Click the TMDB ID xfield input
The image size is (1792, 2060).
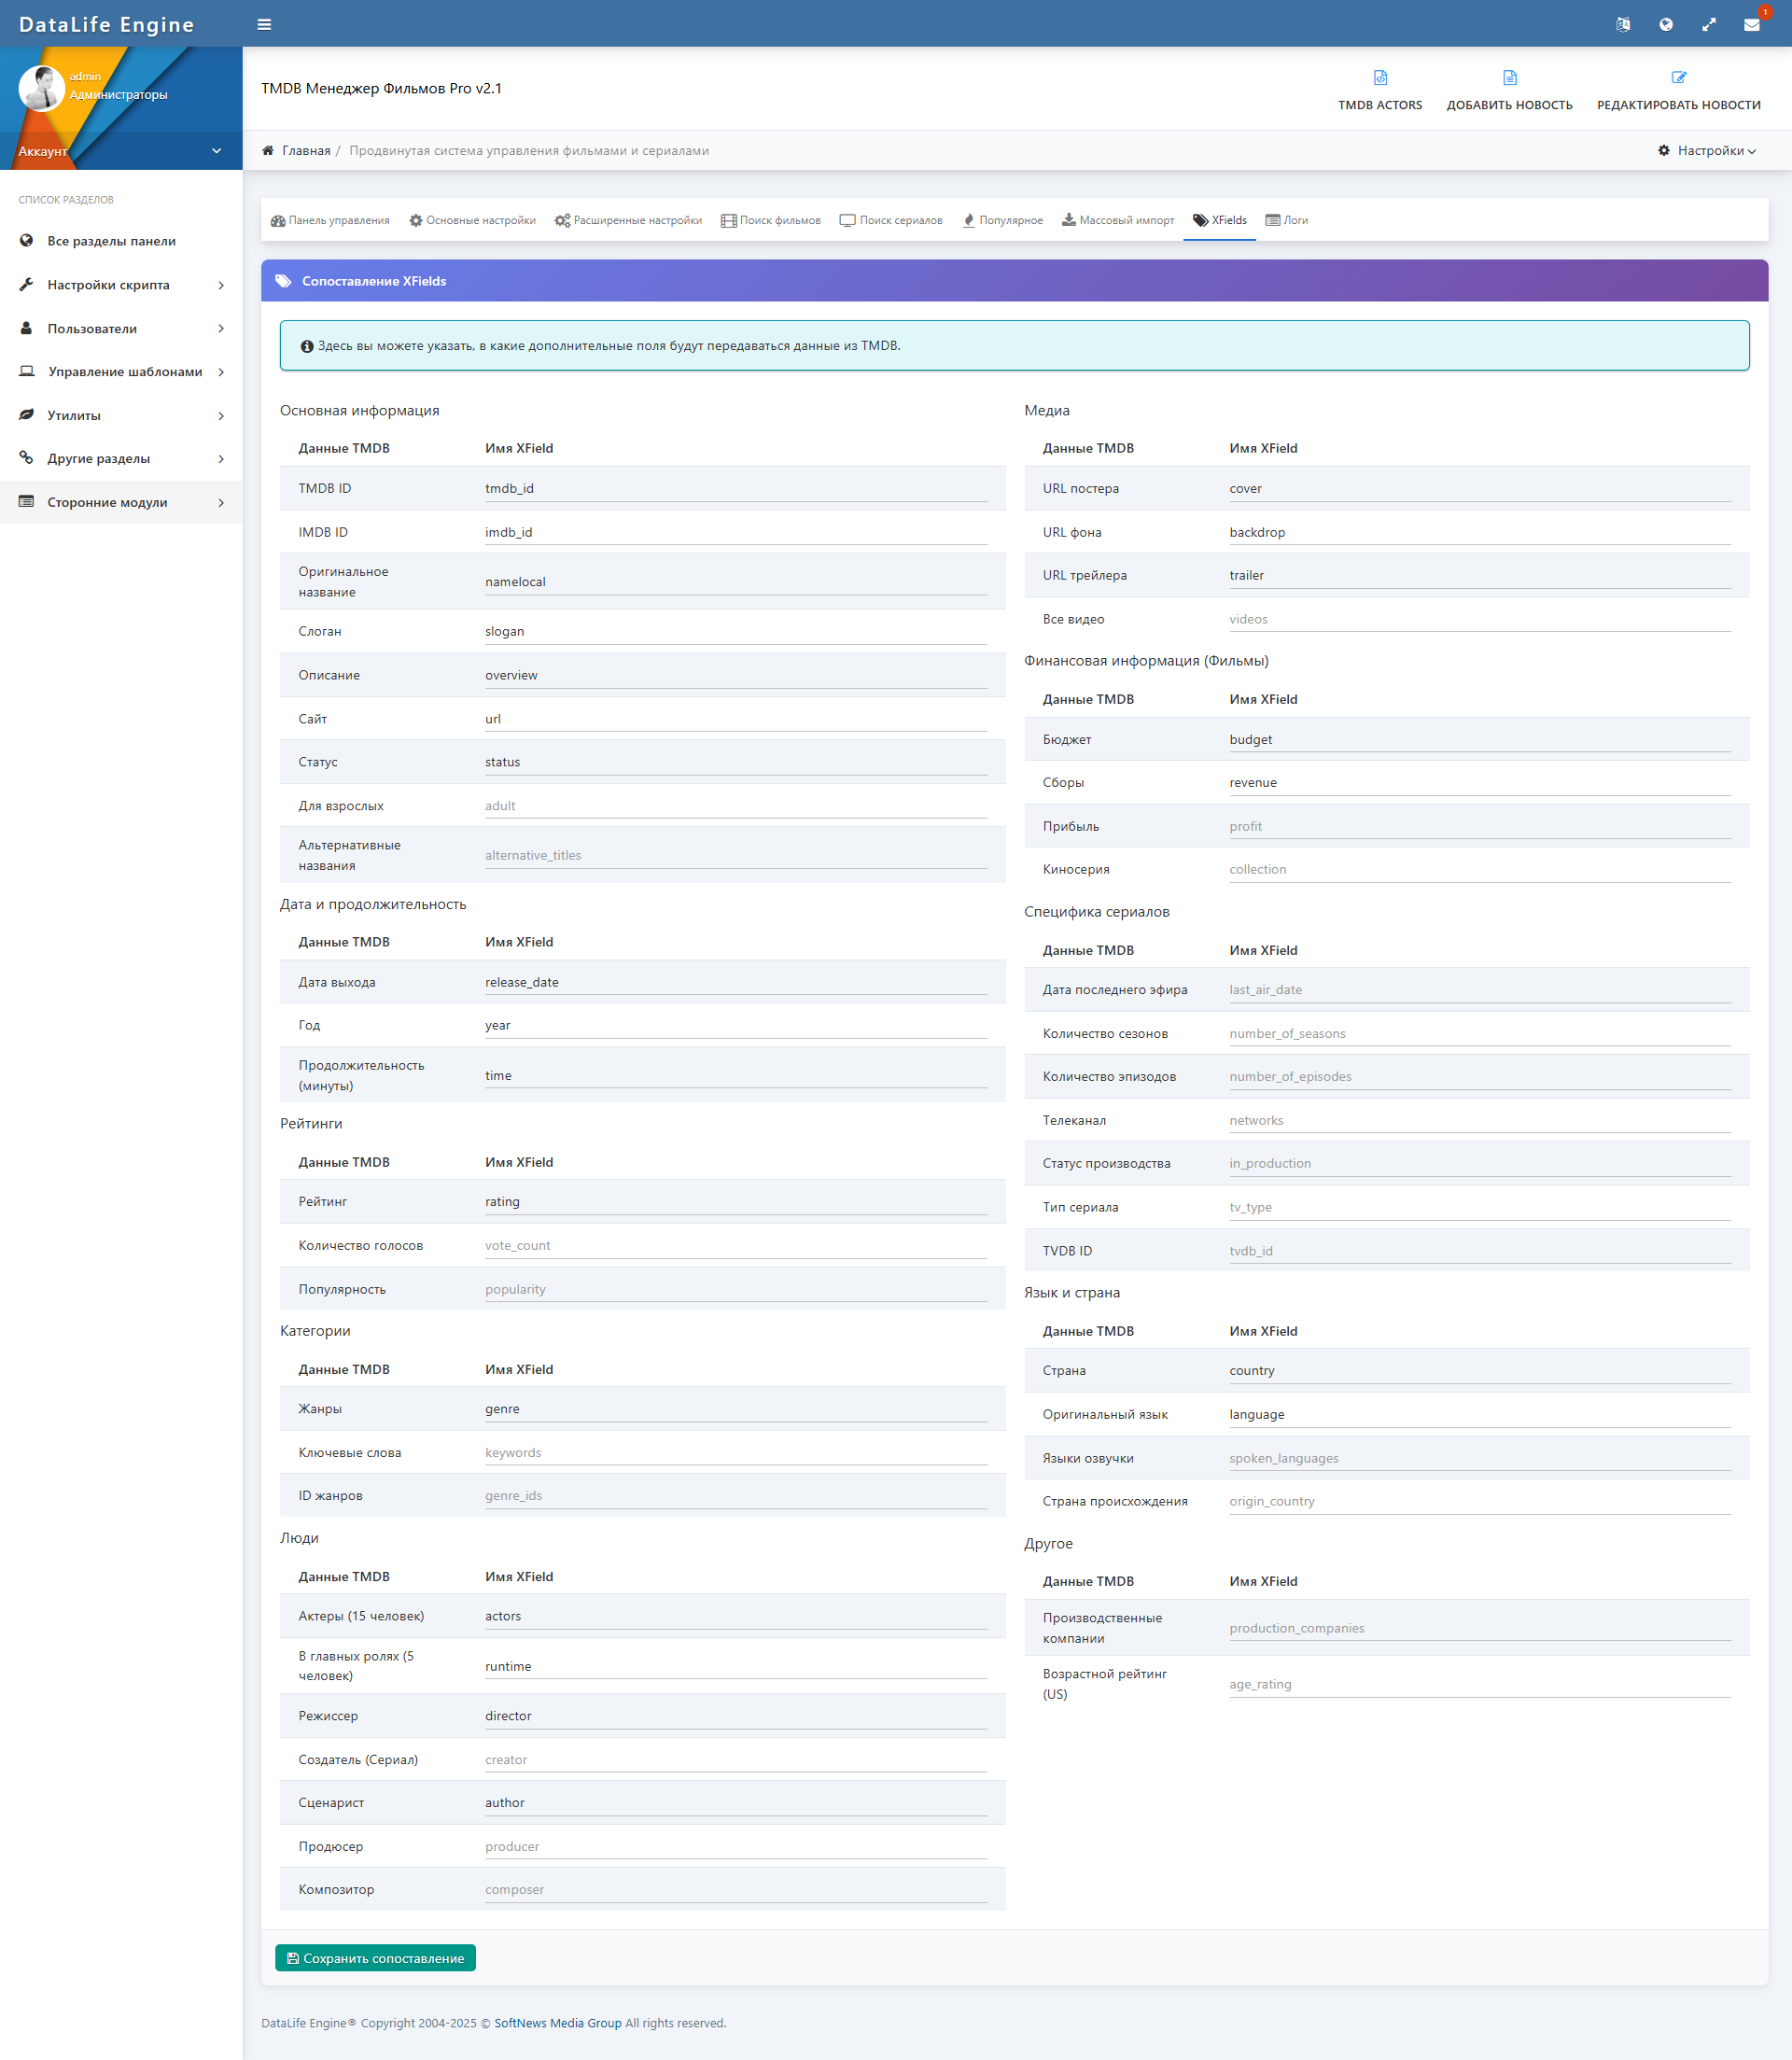[x=735, y=489]
